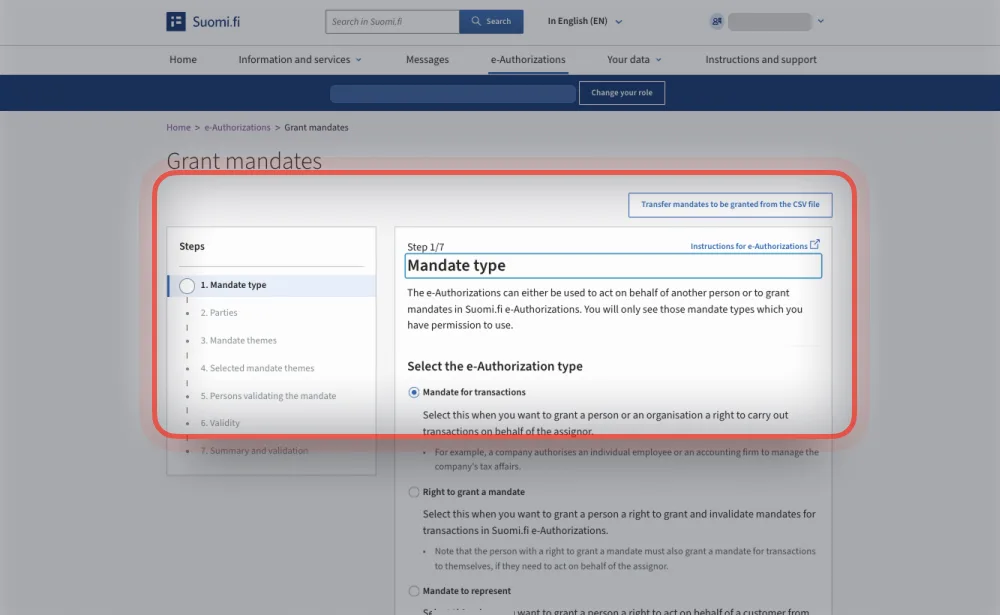Open the Messages navigation tab
1000x615 pixels.
tap(427, 59)
